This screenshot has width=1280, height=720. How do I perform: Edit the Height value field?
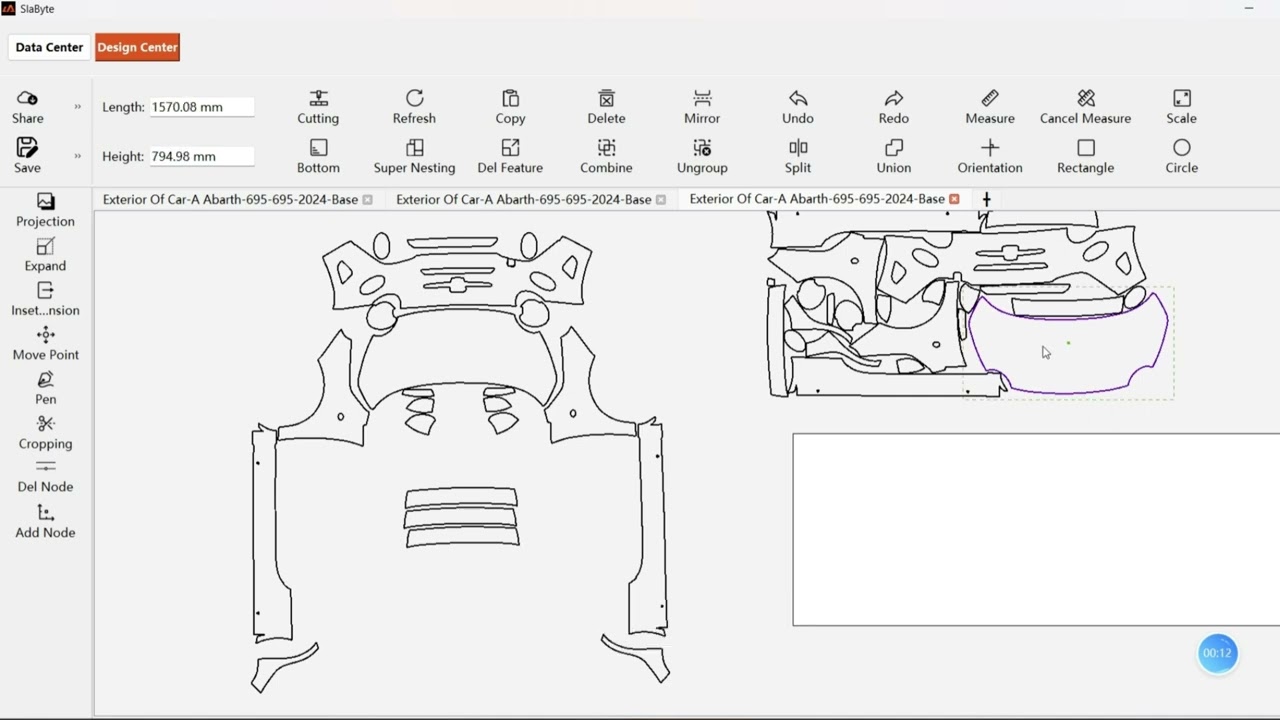pyautogui.click(x=202, y=156)
